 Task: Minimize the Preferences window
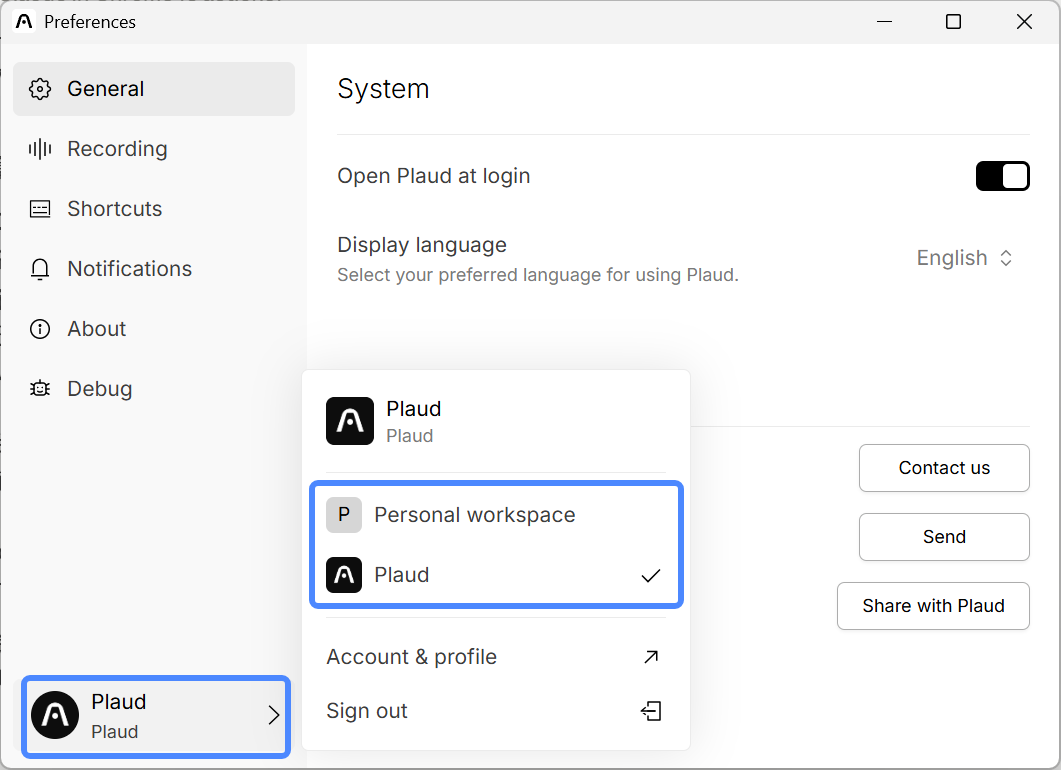[x=884, y=22]
